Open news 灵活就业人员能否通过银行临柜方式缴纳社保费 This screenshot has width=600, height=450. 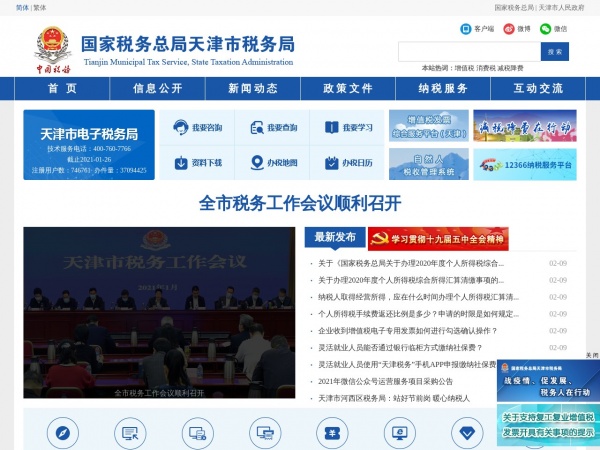point(400,347)
